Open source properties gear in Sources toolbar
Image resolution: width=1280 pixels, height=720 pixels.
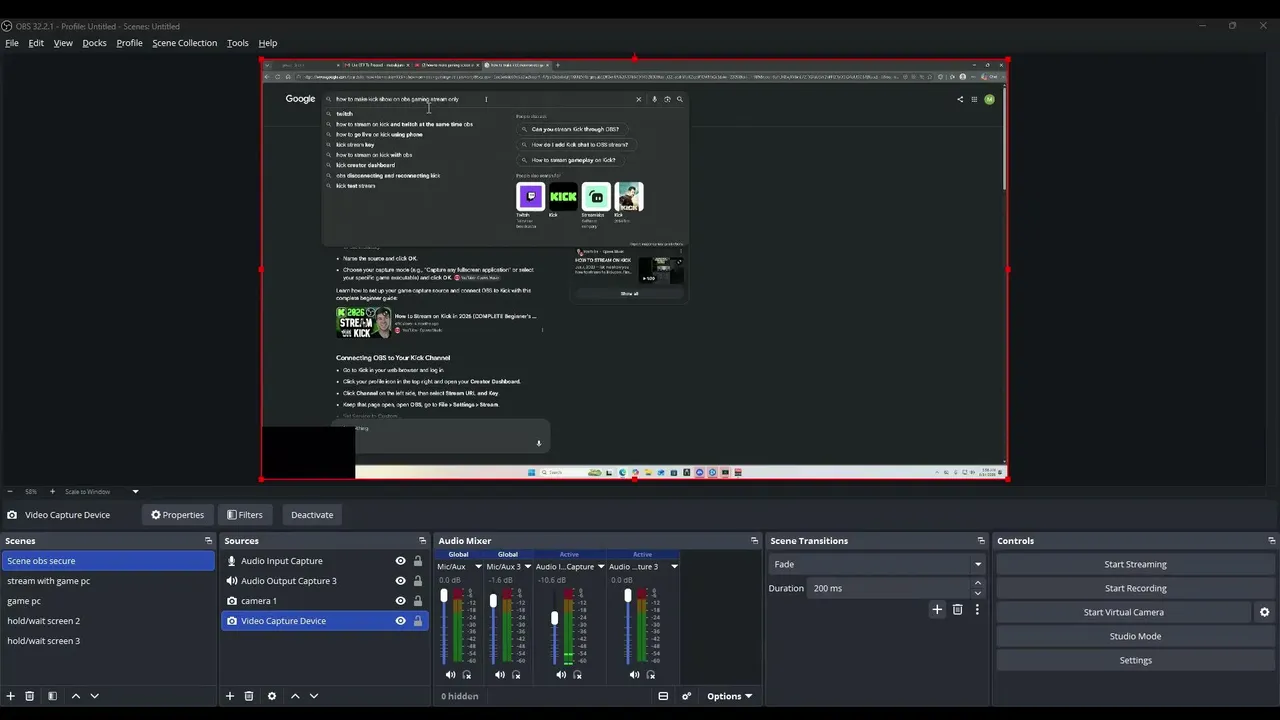click(x=271, y=696)
